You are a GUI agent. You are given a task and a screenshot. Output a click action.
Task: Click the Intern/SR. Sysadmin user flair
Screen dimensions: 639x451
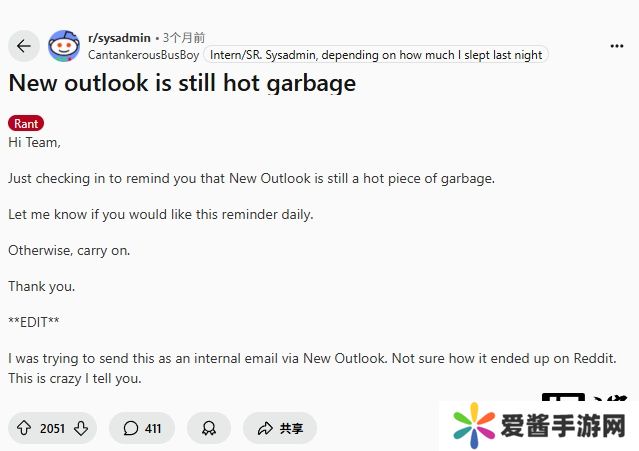coord(376,55)
